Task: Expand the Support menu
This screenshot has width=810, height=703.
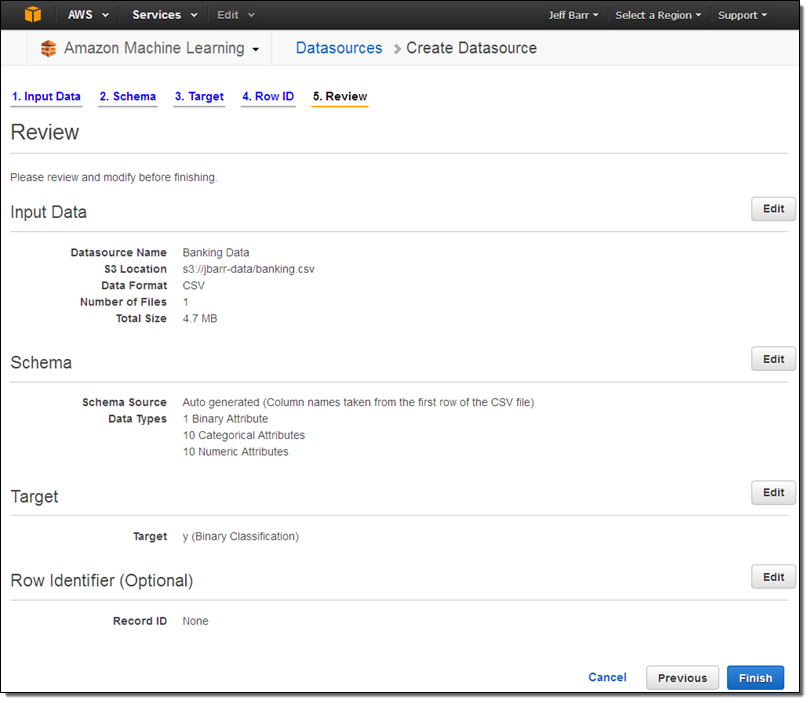Action: click(742, 15)
